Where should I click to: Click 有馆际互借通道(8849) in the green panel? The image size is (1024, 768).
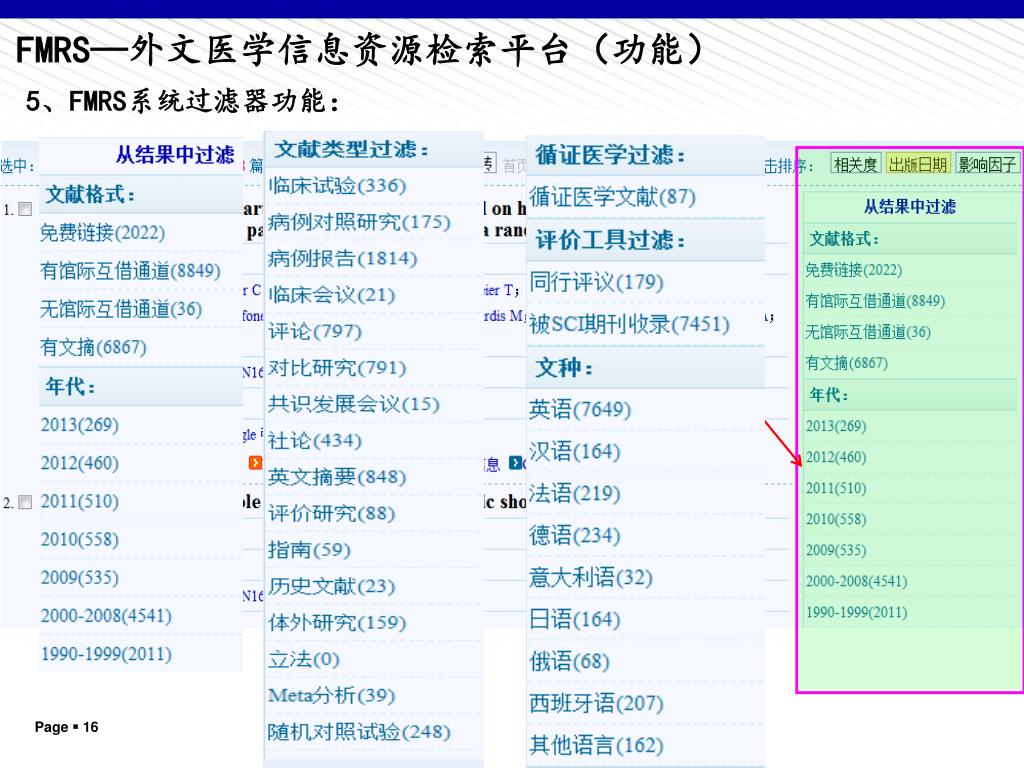tap(875, 301)
